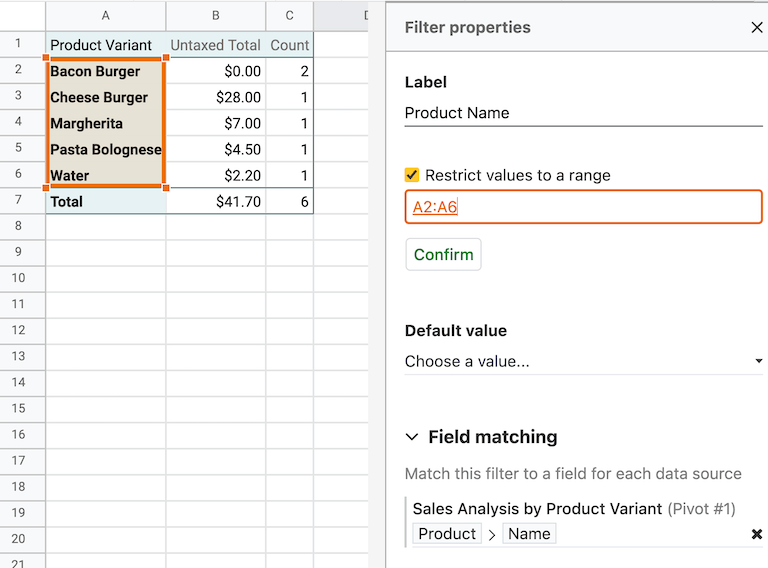Click the Product Variant header cell

104,45
